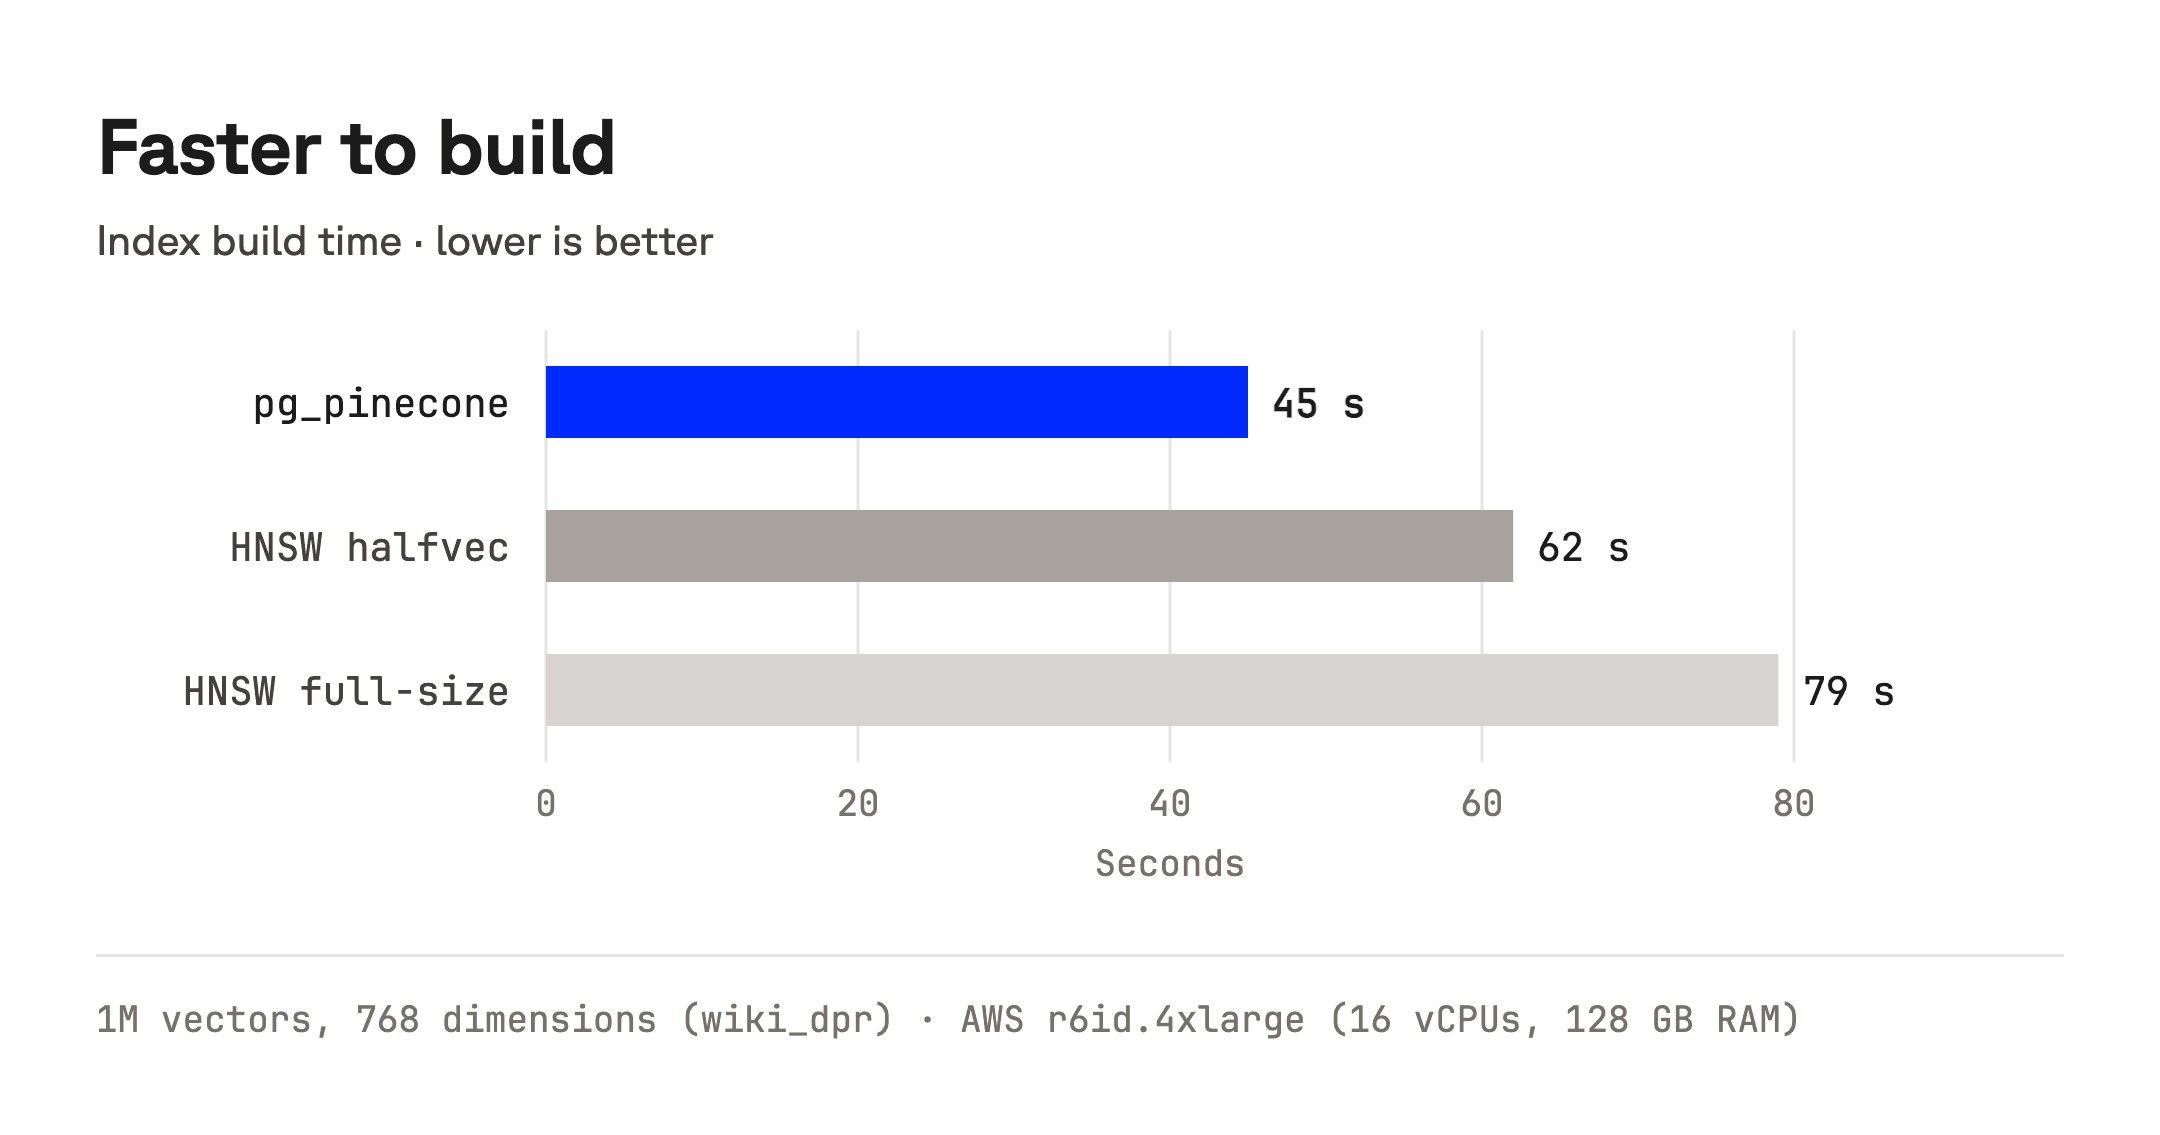This screenshot has height=1135, width=2160.
Task: Click the dark gray HNSW halfvec bar
Action: click(1029, 546)
